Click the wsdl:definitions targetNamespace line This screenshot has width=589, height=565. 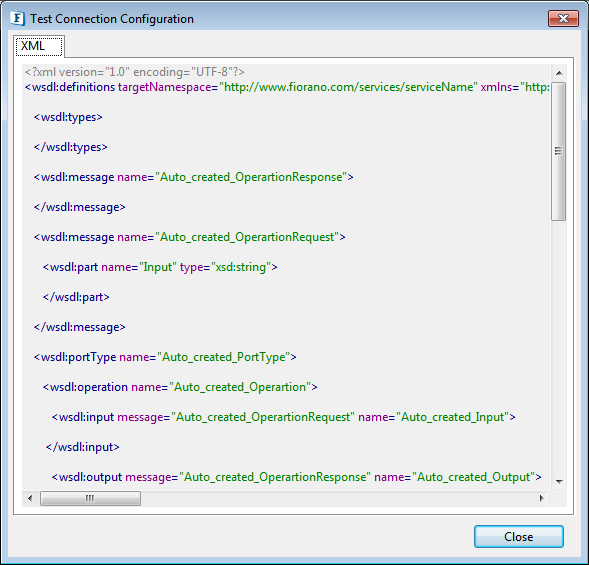point(287,87)
